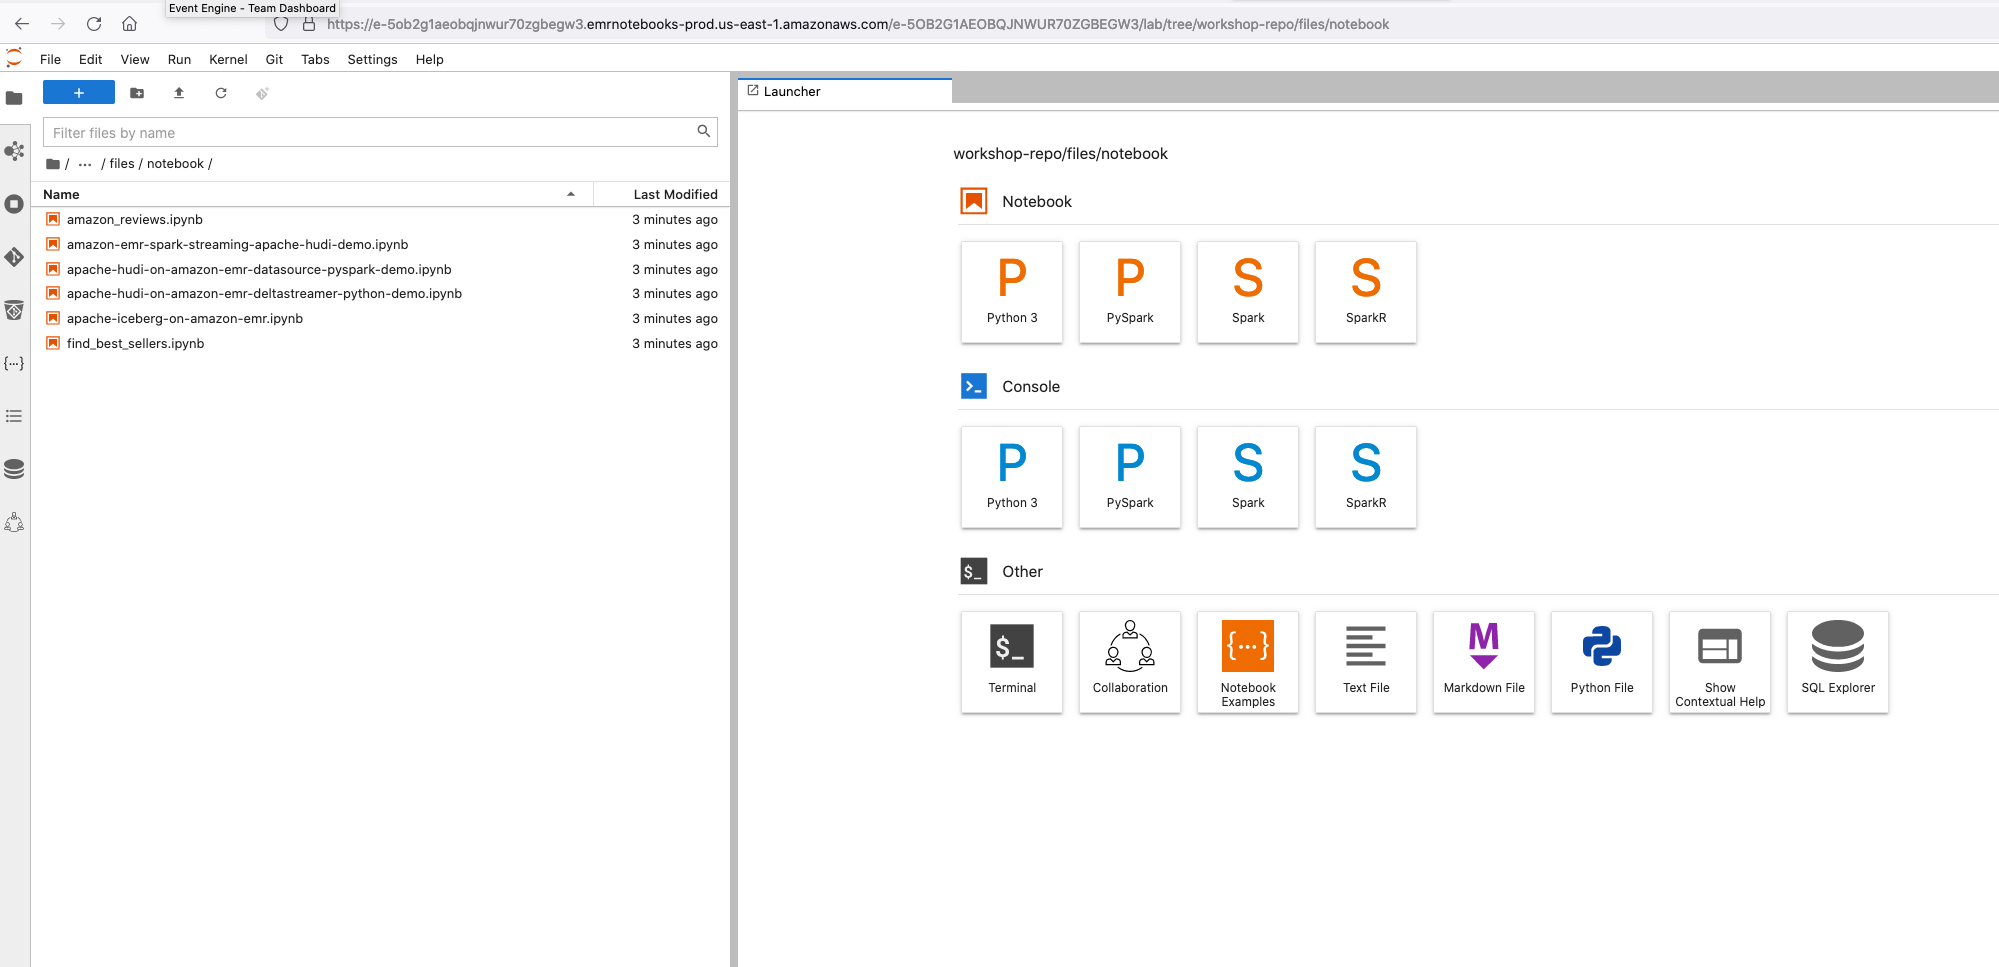
Task: Start a PySpark console
Action: coord(1130,477)
